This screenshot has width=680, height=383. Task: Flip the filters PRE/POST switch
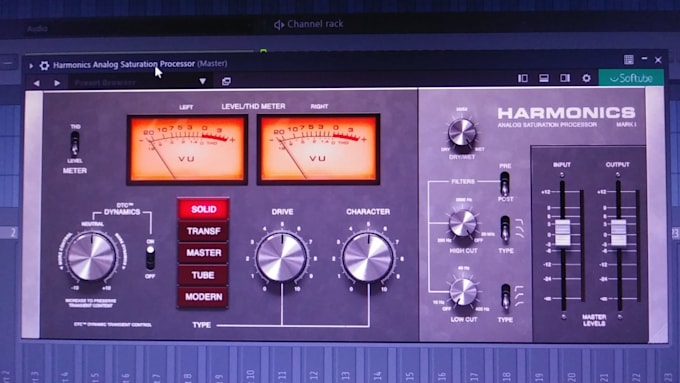pos(505,183)
